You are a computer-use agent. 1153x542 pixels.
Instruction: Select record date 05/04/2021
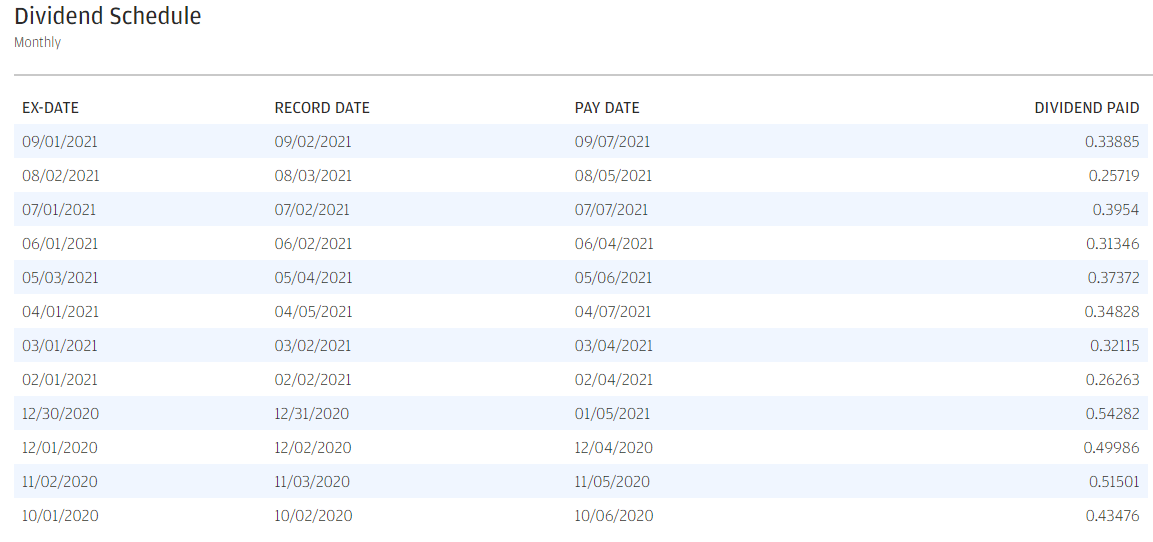click(313, 278)
